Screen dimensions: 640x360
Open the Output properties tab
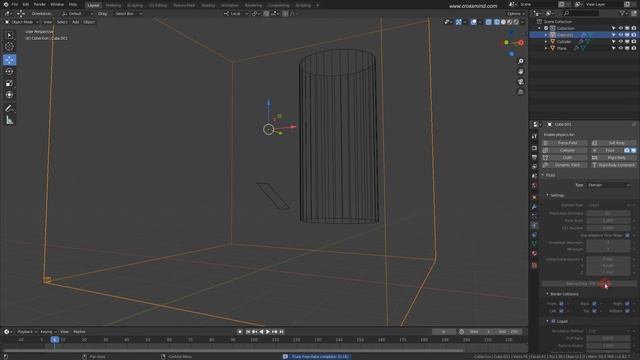534,157
